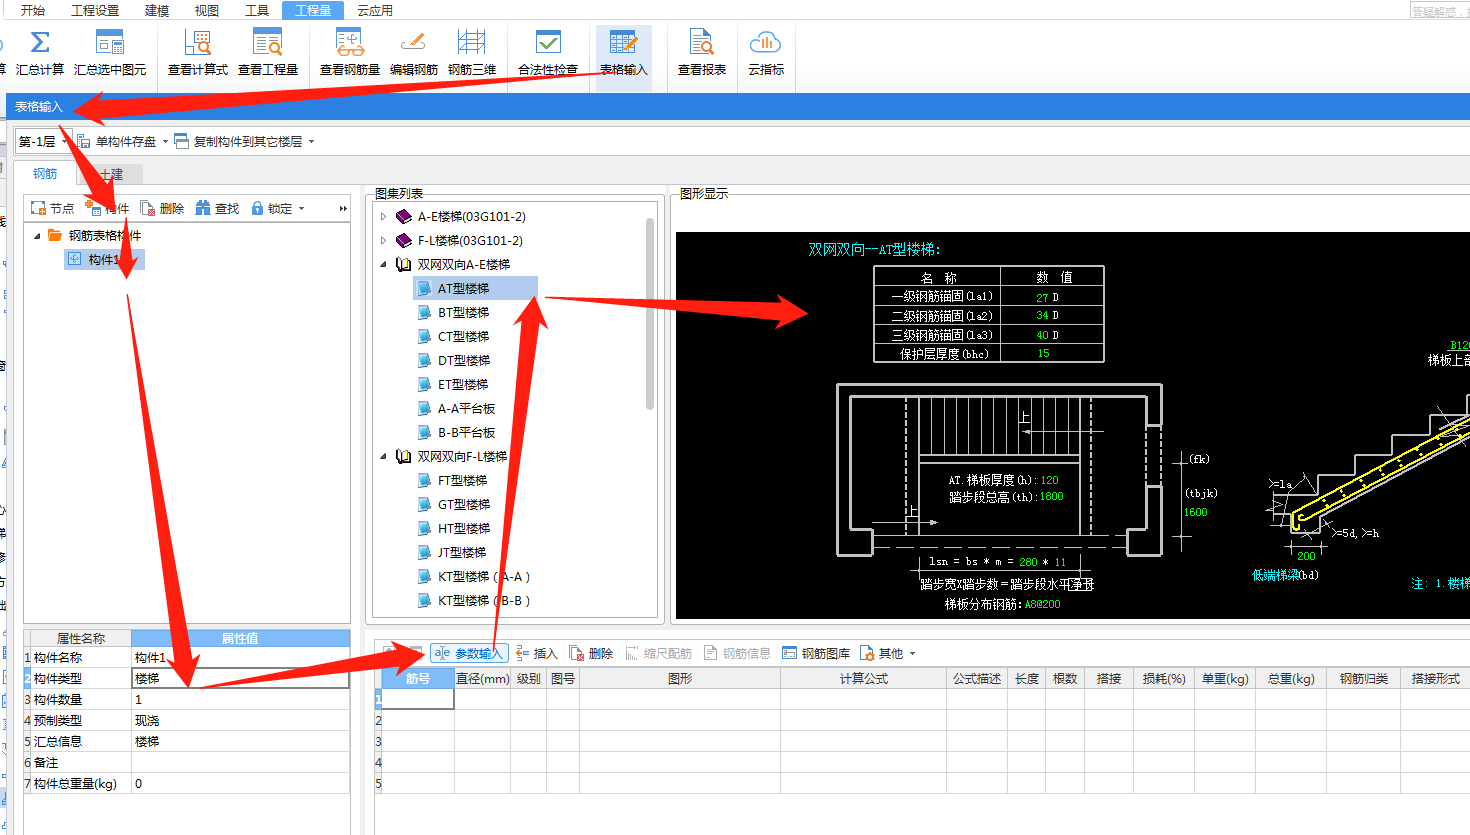
Task: Click 汇总选中图元 ribbon icon
Action: click(x=110, y=53)
